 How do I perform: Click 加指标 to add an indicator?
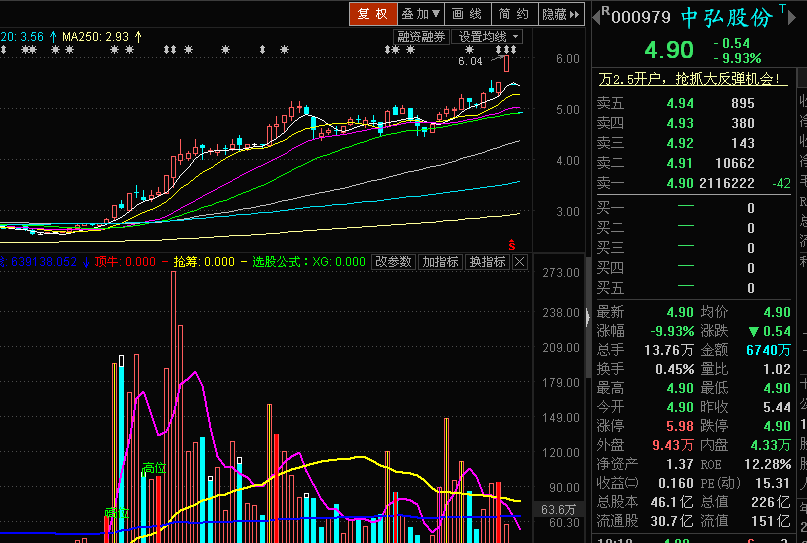tap(441, 261)
